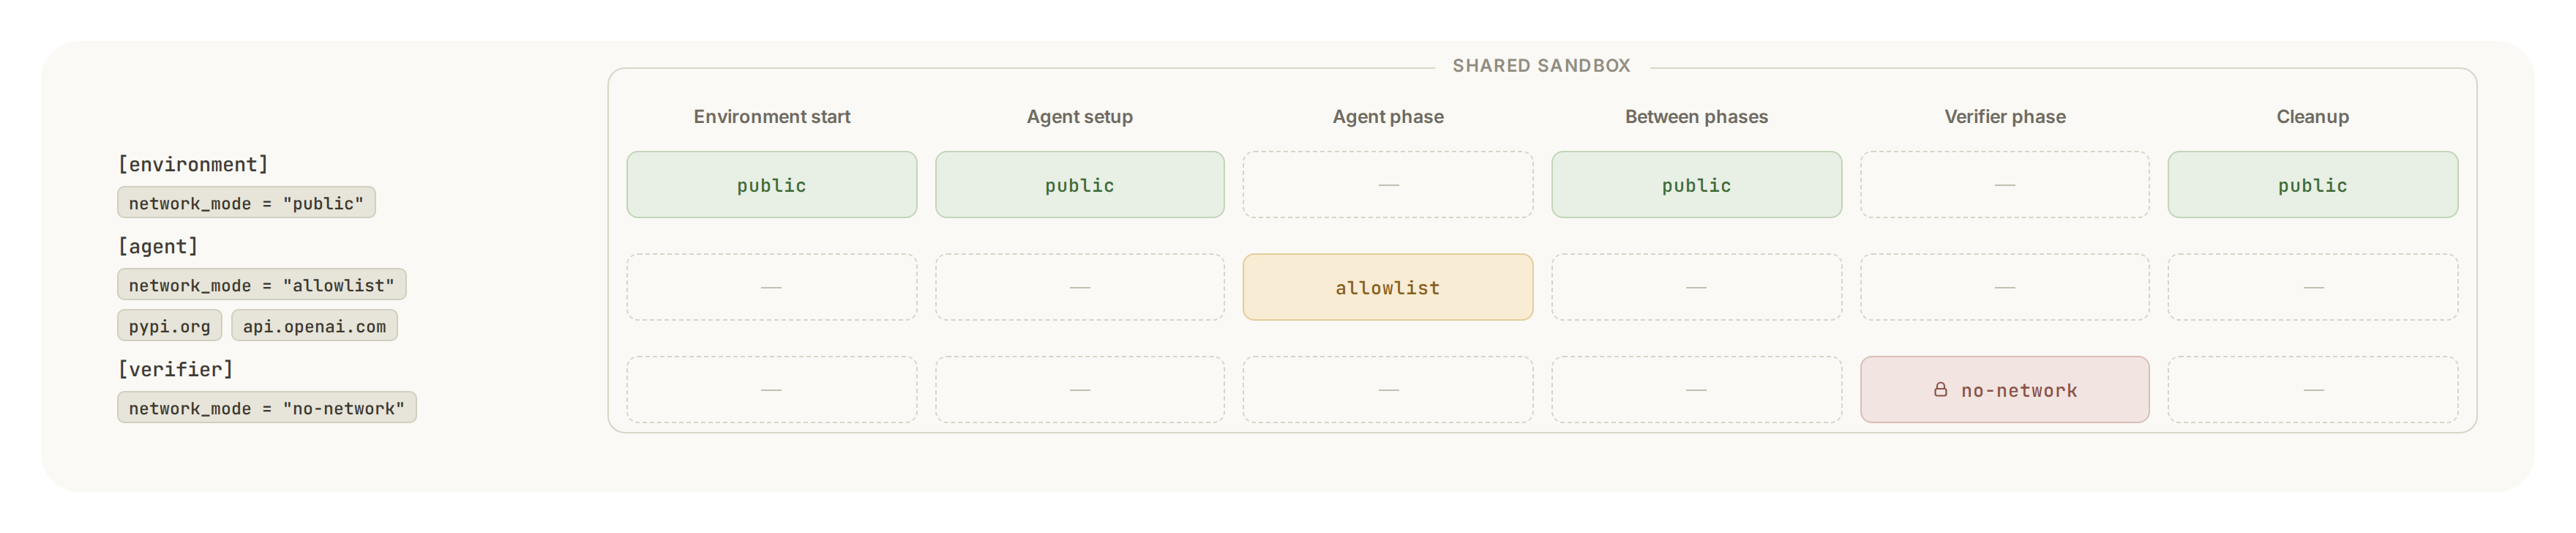
Task: Click the api.openai.com allowlist tag
Action: pos(314,326)
